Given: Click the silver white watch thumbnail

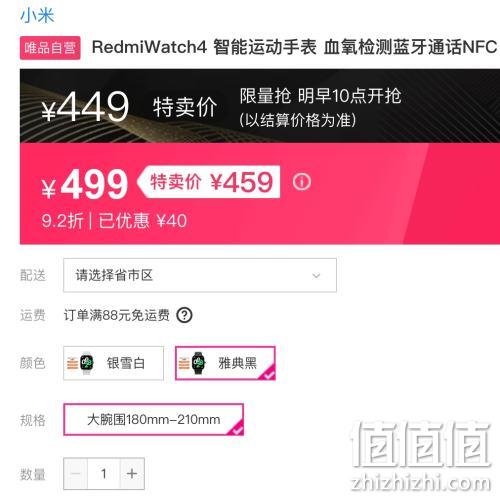Looking at the screenshot, I should point(86,363).
